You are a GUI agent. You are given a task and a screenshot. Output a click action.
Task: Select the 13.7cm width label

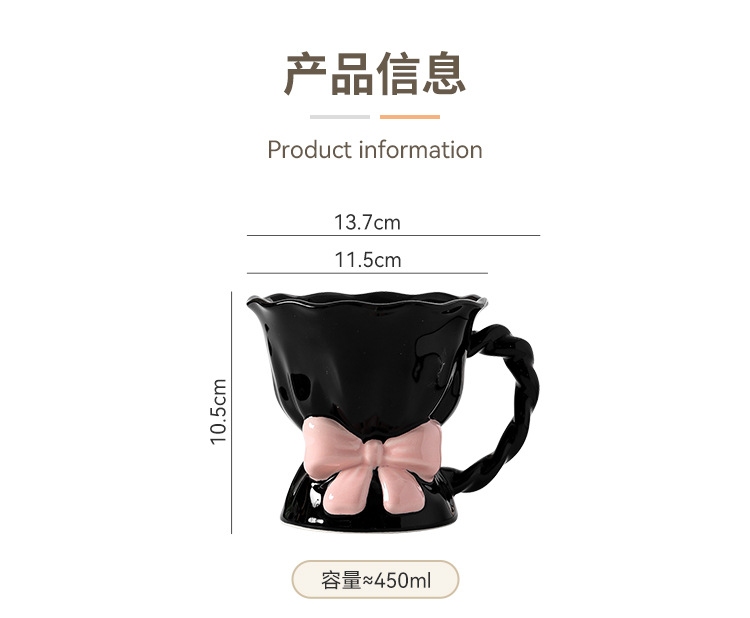[367, 222]
